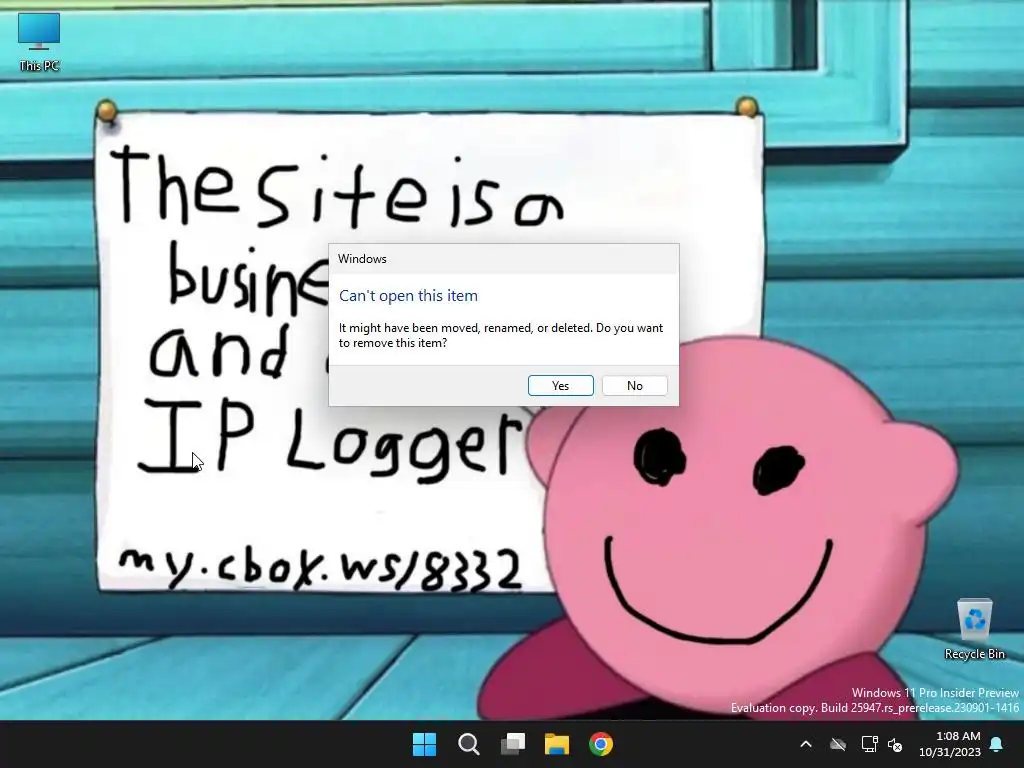Launch Google Chrome from the taskbar

pyautogui.click(x=601, y=744)
